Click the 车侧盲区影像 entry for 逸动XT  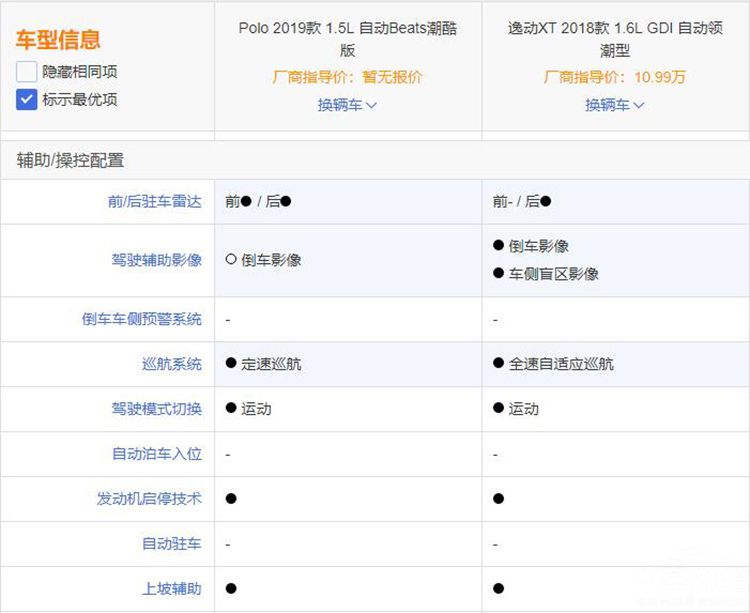point(553,274)
